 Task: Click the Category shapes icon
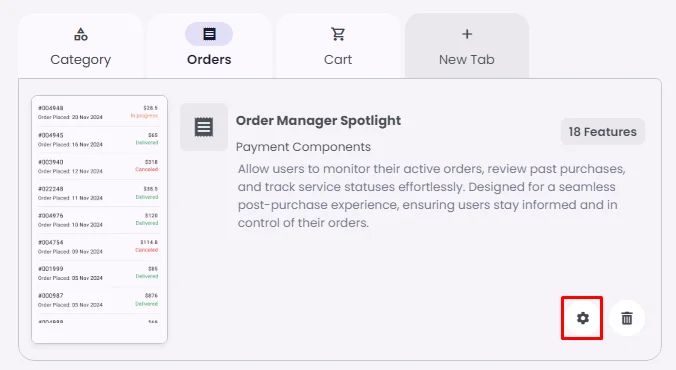point(81,34)
